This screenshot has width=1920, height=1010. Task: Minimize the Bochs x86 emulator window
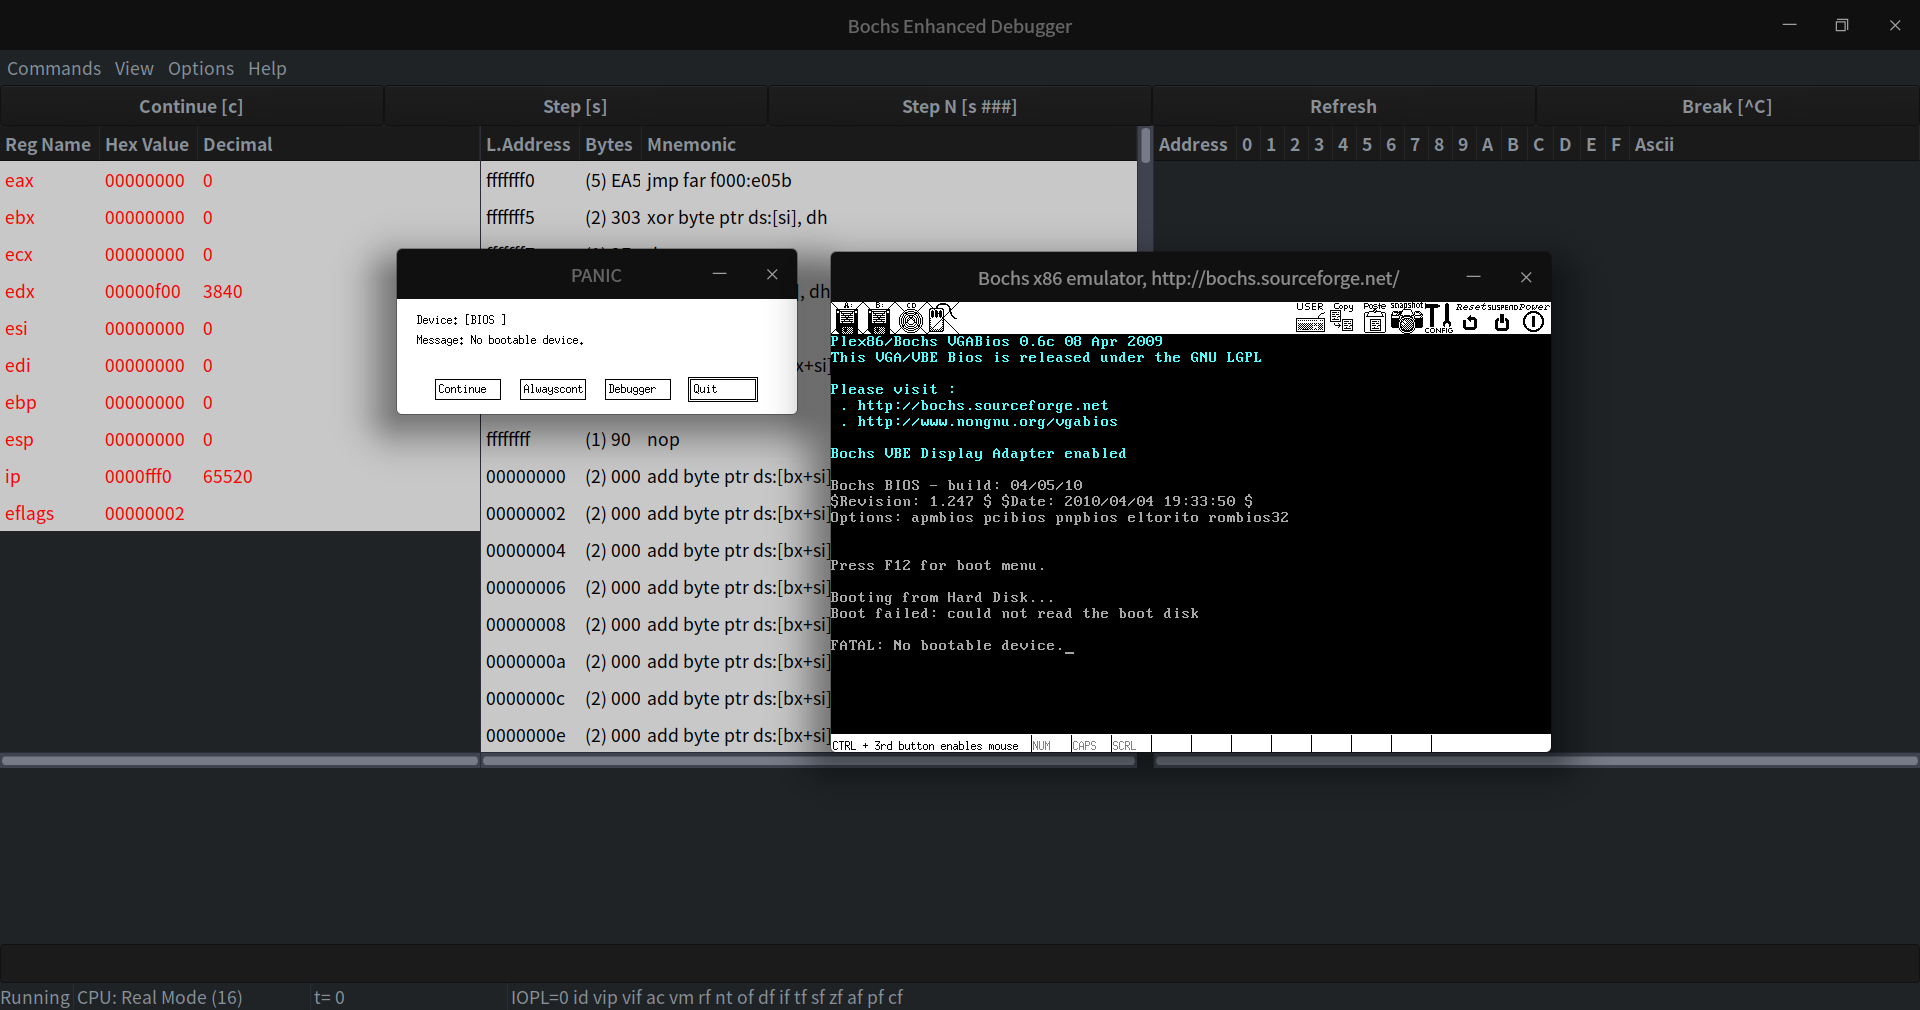(1473, 277)
